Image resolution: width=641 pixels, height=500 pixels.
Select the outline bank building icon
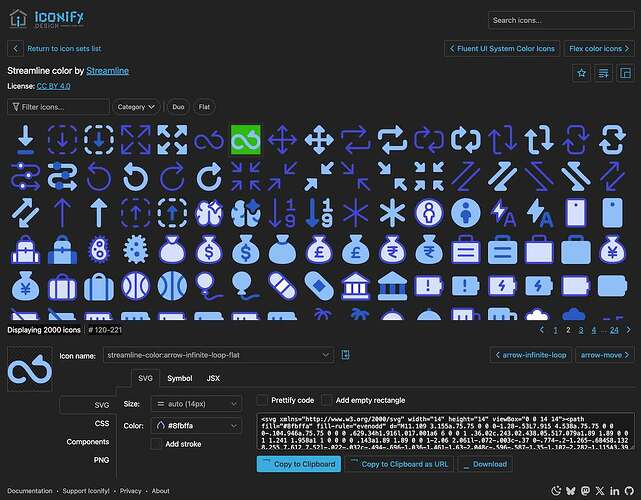click(355, 286)
